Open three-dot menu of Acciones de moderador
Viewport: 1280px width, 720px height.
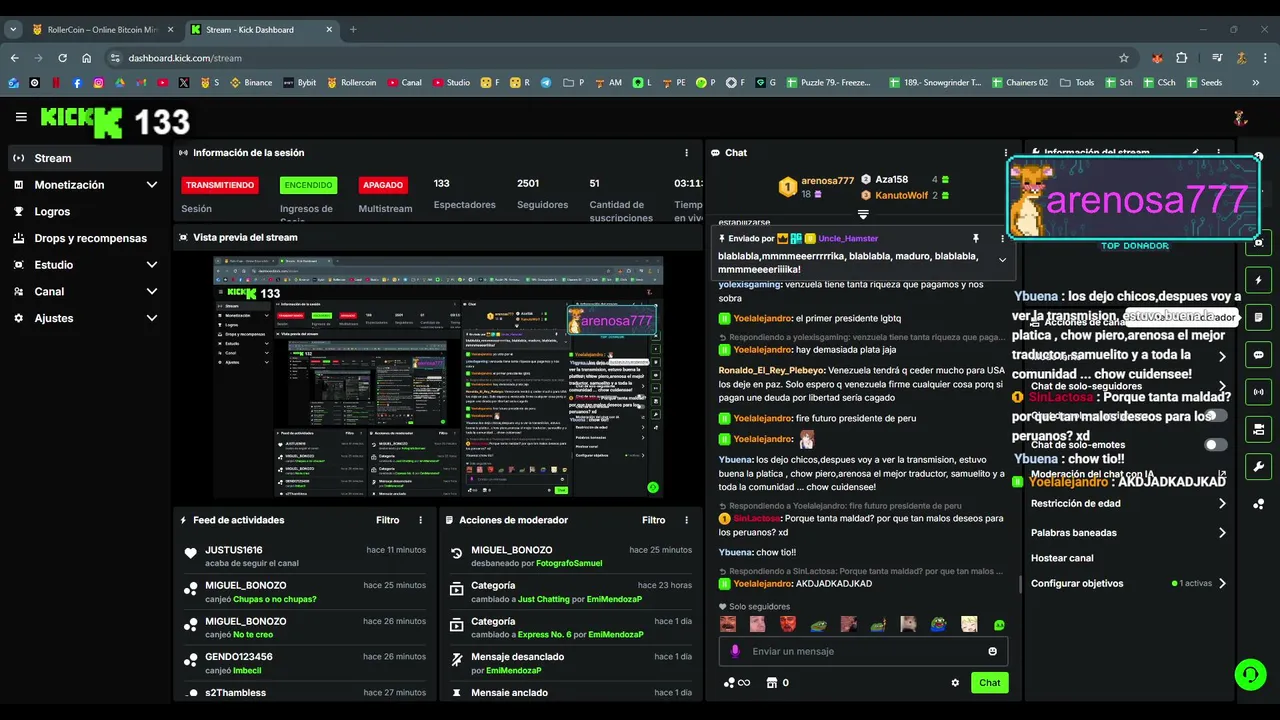[x=686, y=520]
